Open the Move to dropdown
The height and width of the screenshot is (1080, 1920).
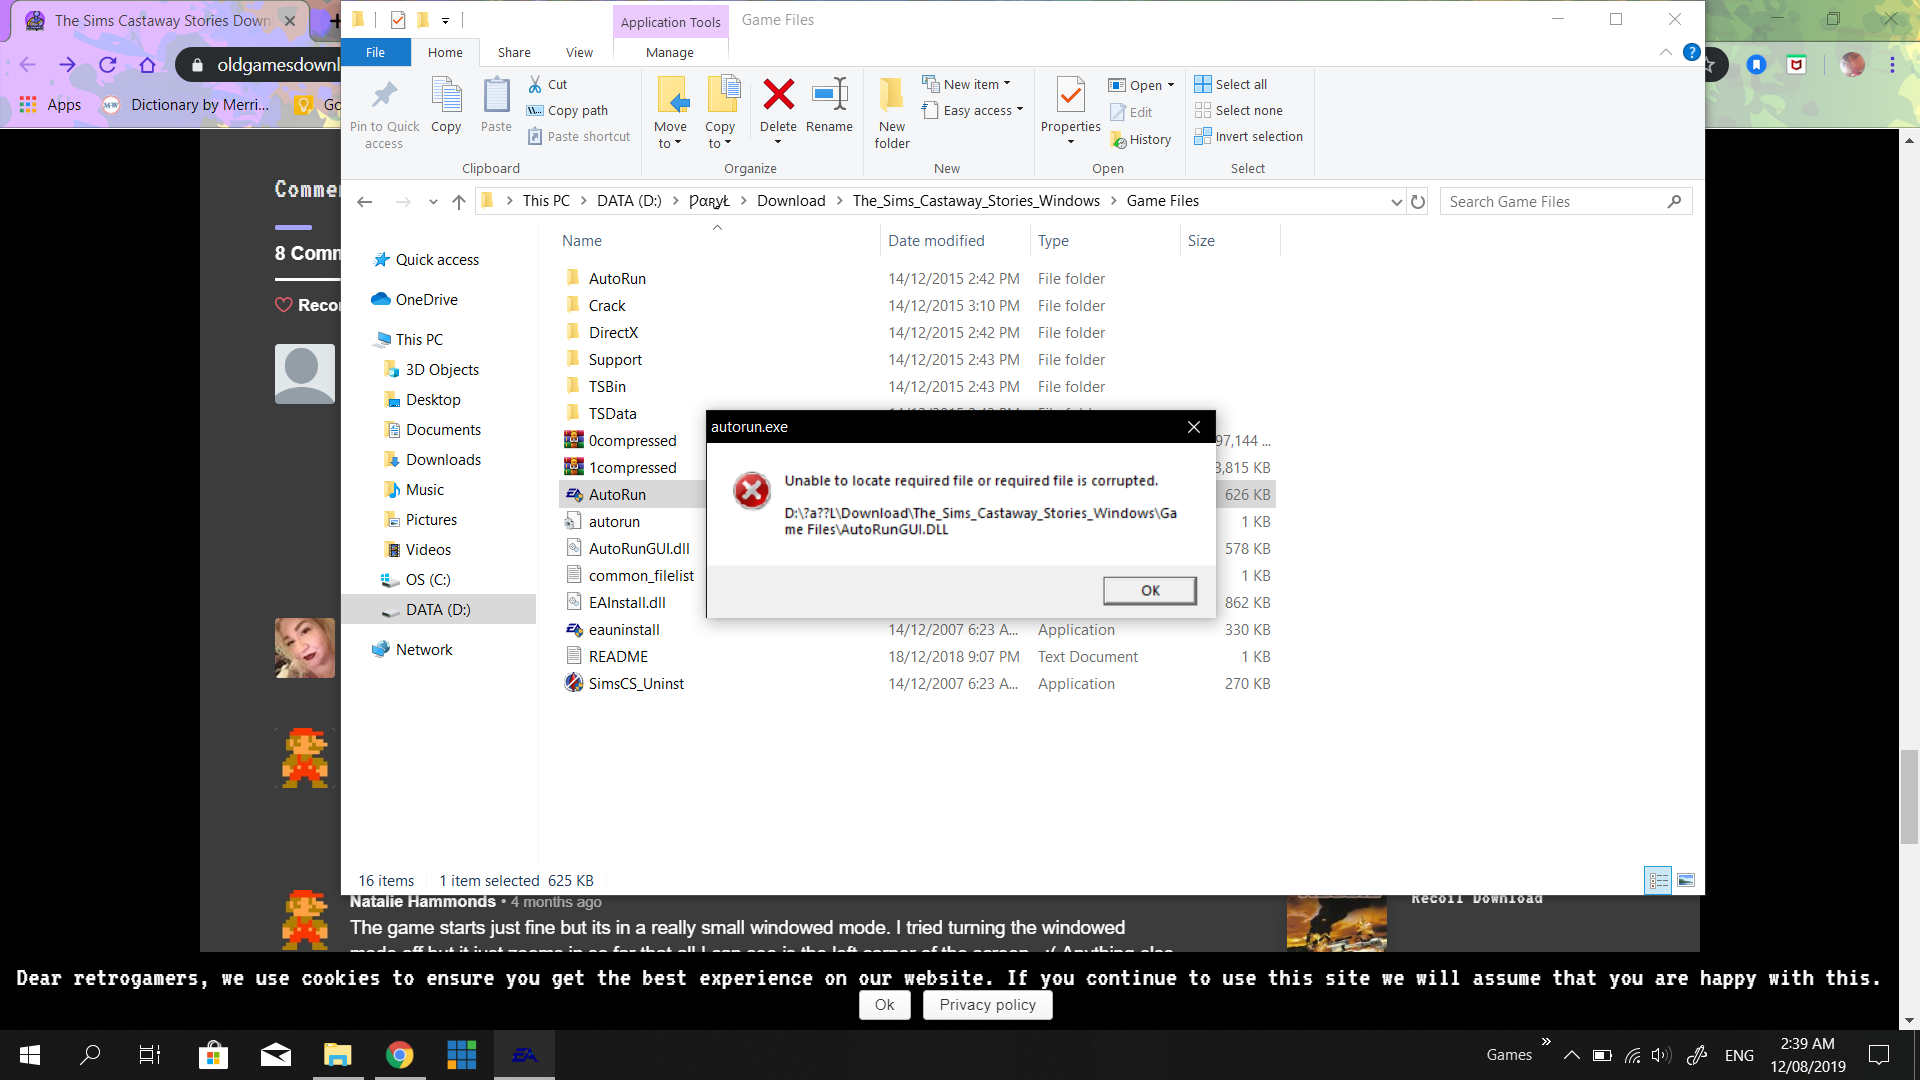670,143
